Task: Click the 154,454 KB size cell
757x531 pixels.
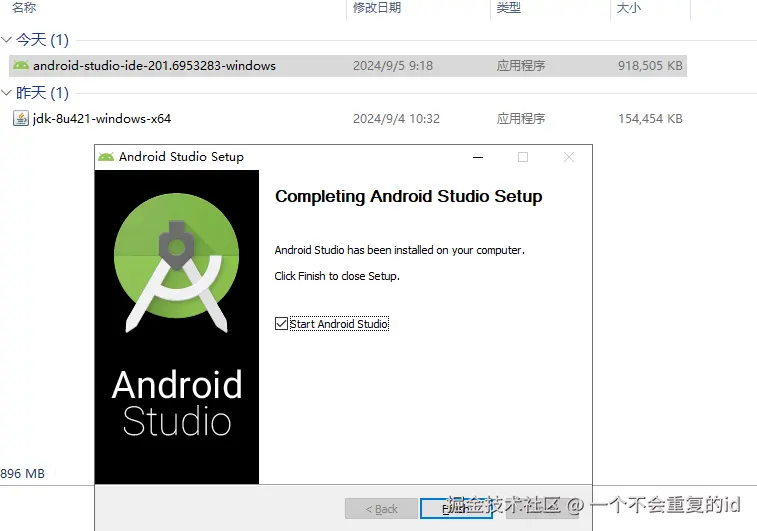Action: pyautogui.click(x=650, y=119)
